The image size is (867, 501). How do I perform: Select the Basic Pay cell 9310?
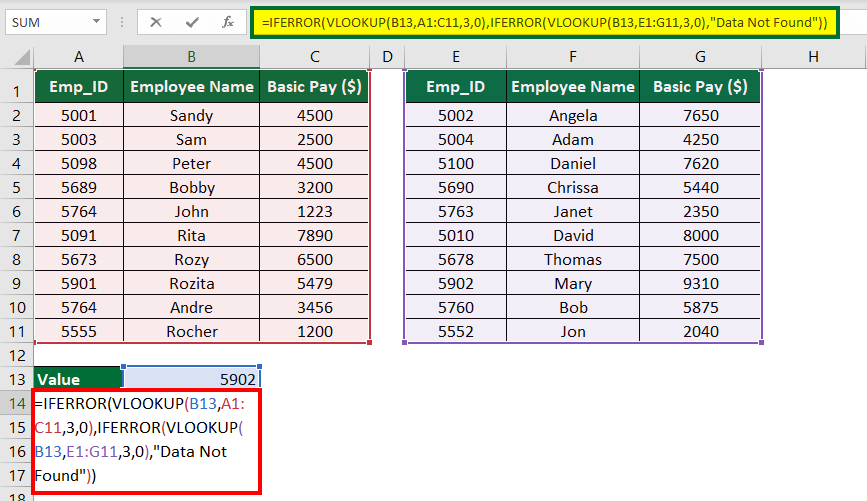pyautogui.click(x=700, y=284)
